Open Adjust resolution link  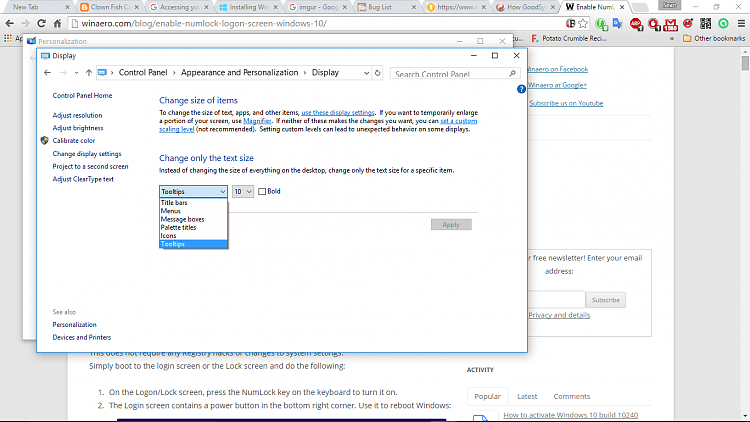pos(77,115)
